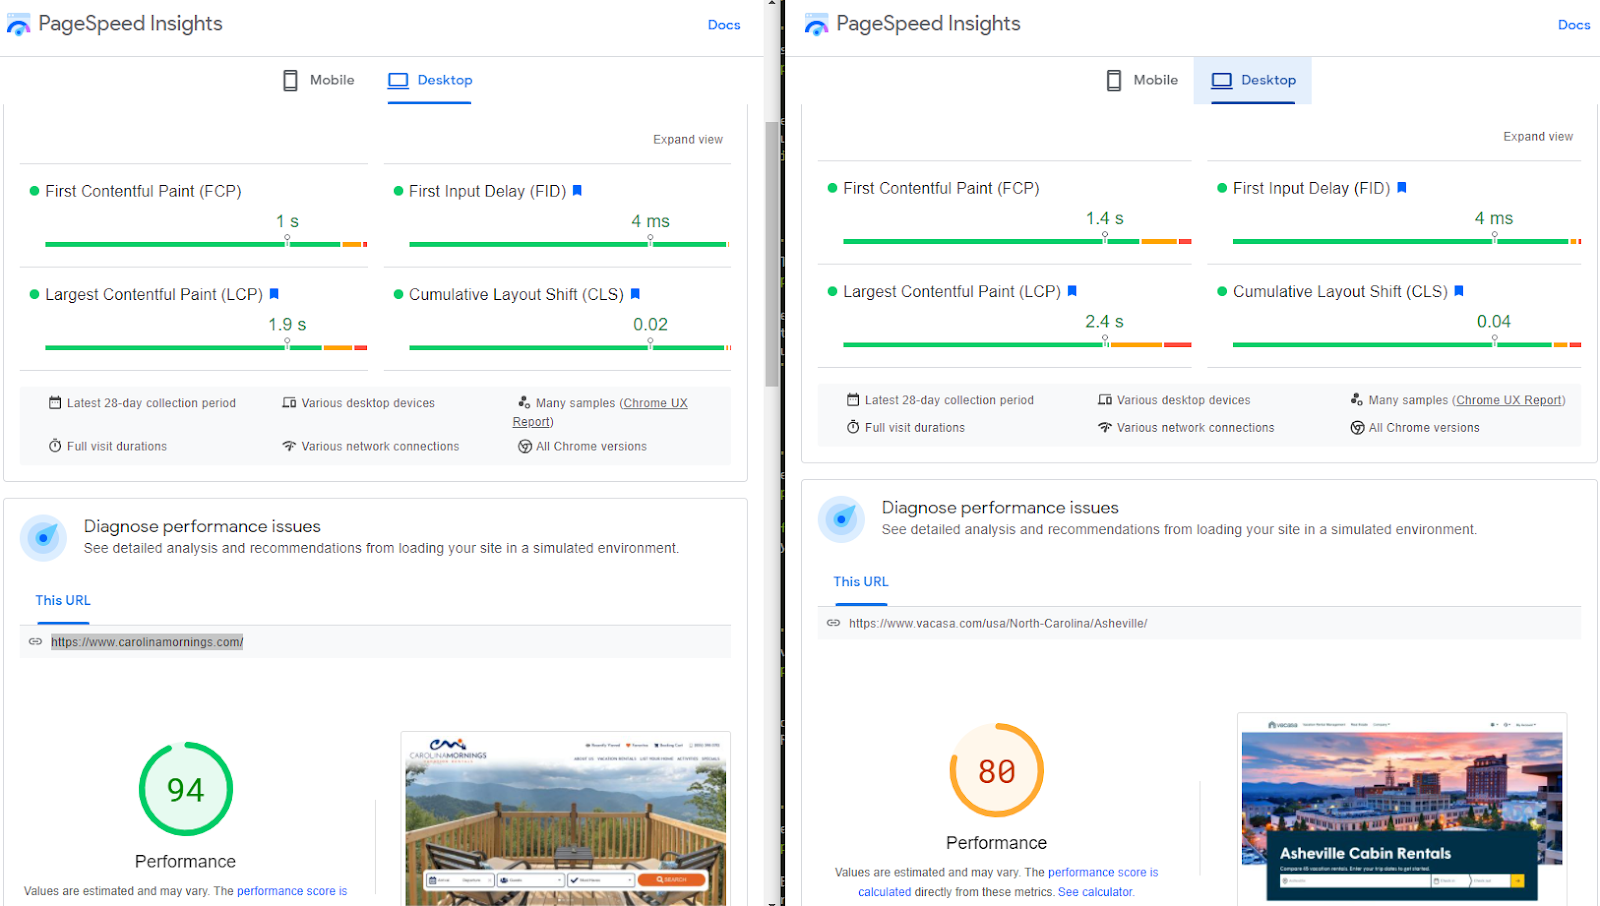The width and height of the screenshot is (1600, 906).
Task: Click the 2.4 s LCP value
Action: click(1105, 321)
